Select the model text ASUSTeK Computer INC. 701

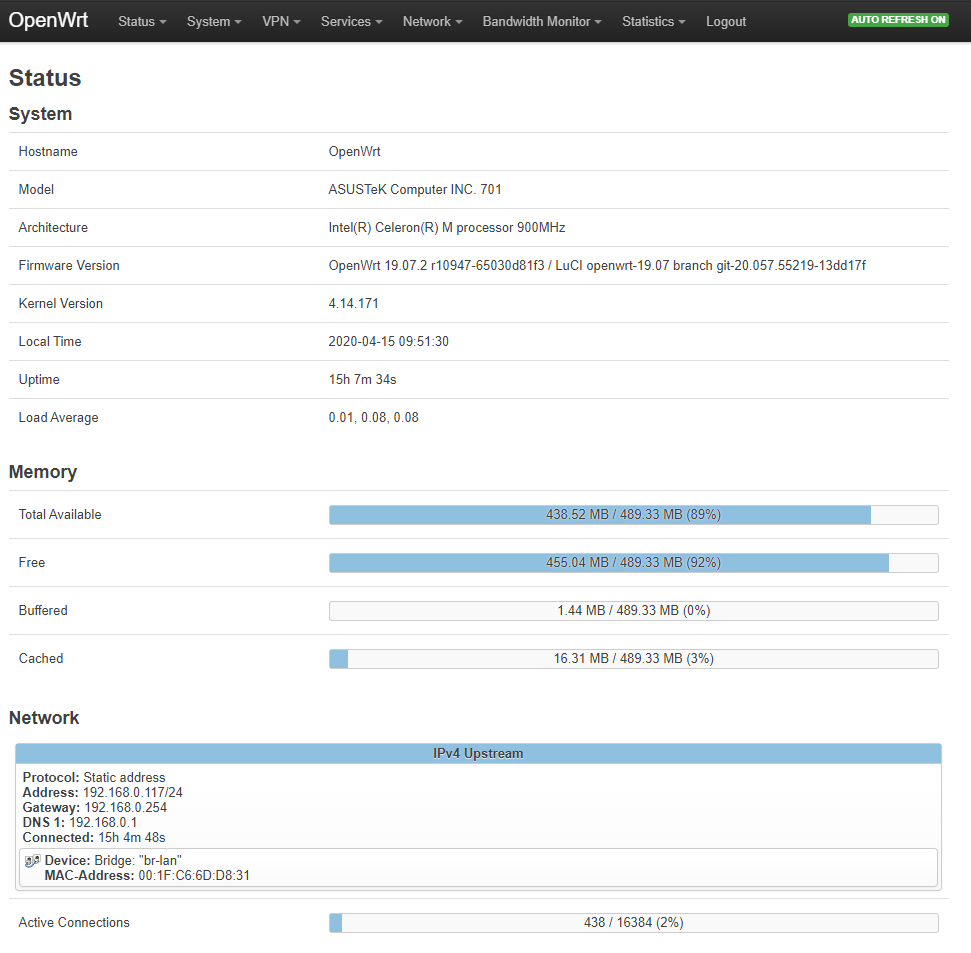point(415,189)
